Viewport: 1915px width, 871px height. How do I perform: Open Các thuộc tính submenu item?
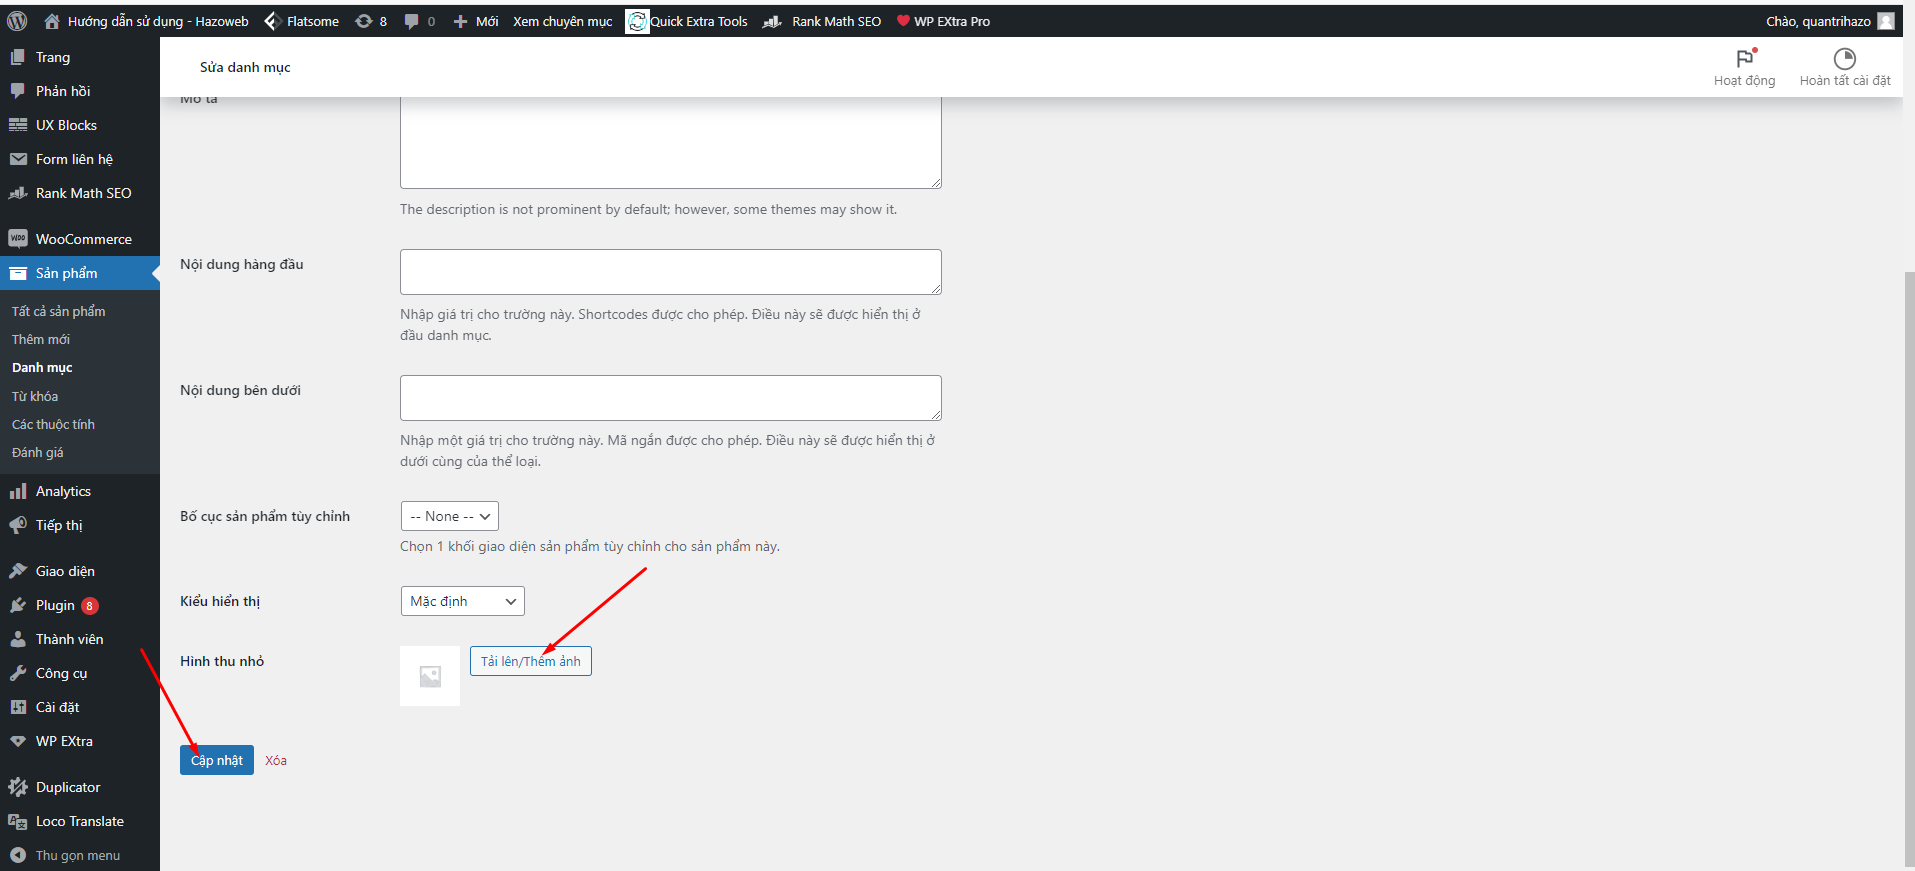[53, 424]
